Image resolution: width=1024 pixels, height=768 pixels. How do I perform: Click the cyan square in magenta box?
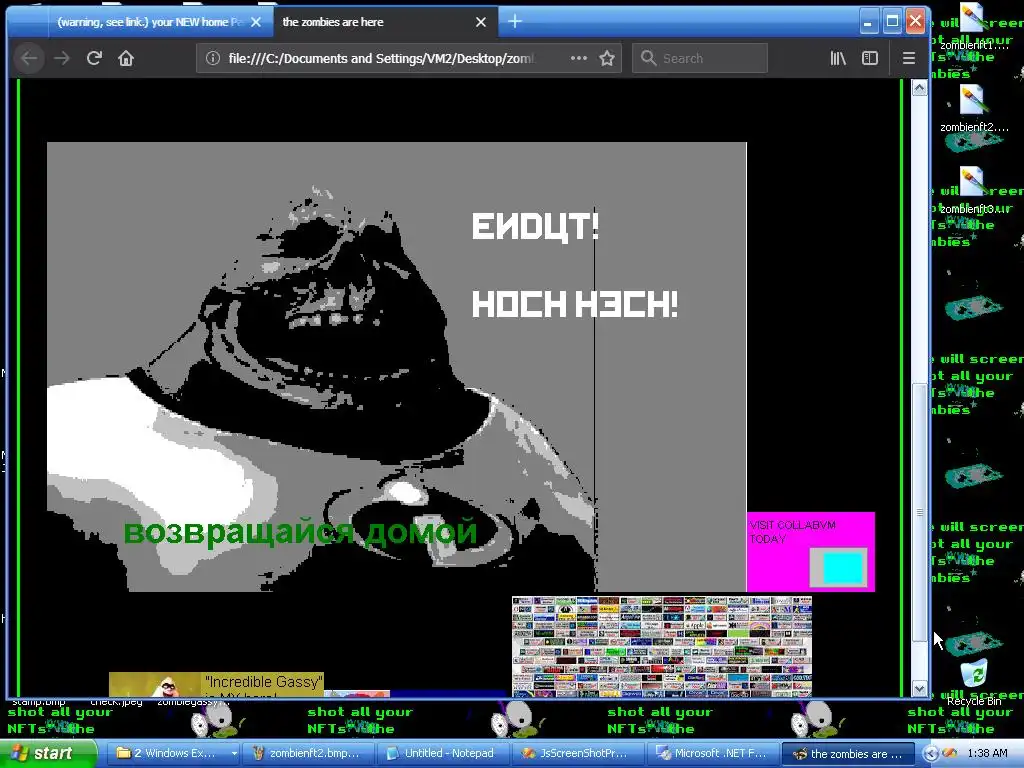point(842,568)
